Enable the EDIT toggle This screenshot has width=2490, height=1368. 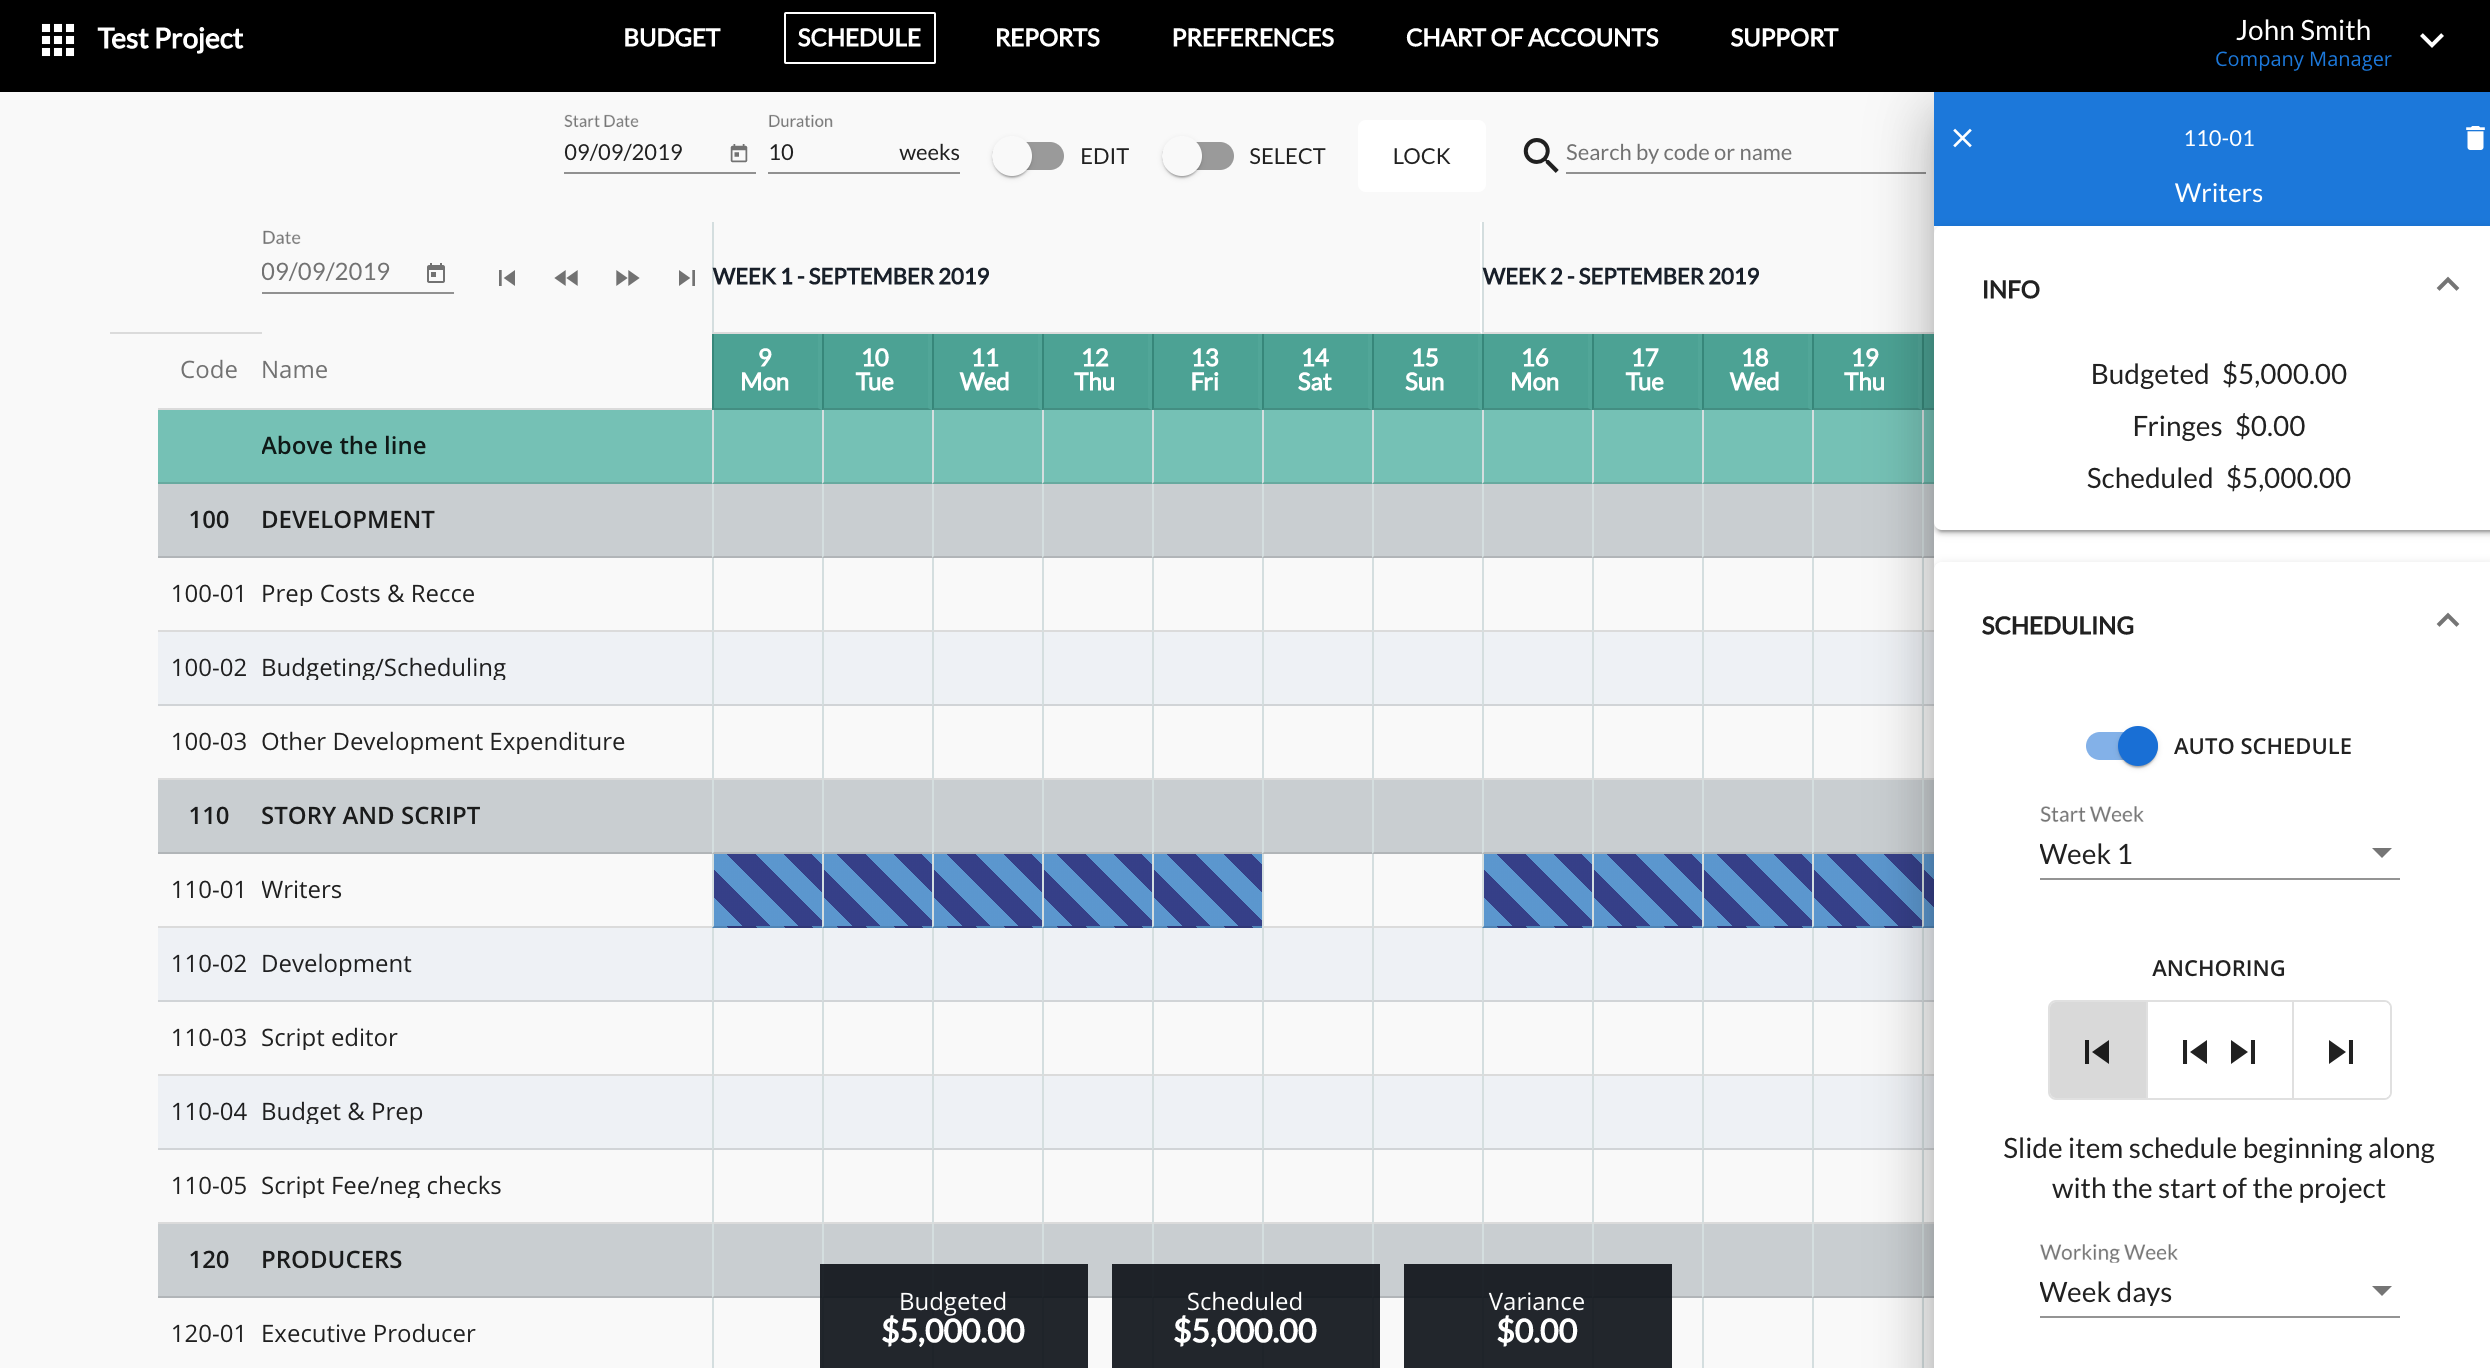pos(1028,156)
